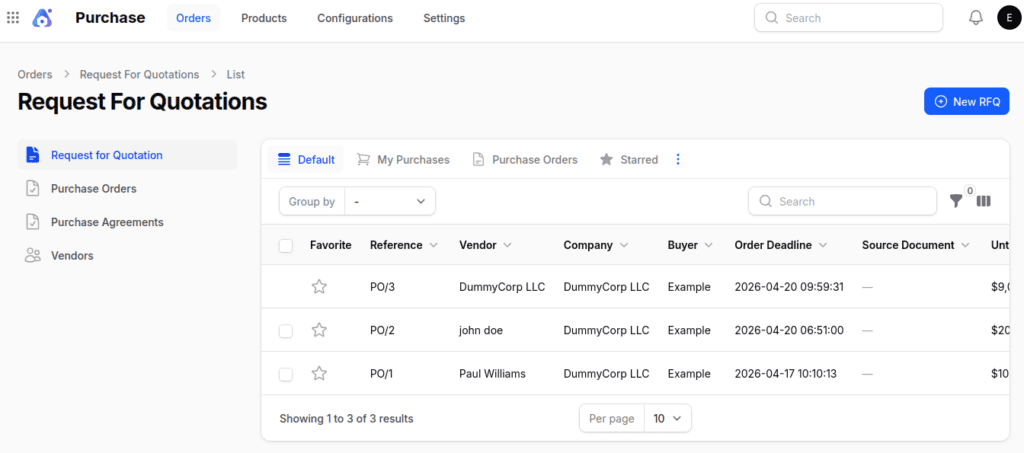1024x453 pixels.
Task: Switch to the Starred tab
Action: pos(628,159)
